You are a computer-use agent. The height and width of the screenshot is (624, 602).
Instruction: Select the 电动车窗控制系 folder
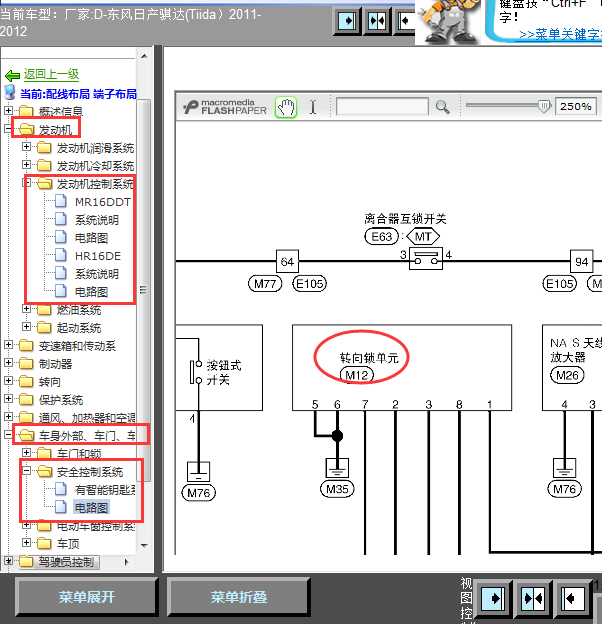click(95, 526)
